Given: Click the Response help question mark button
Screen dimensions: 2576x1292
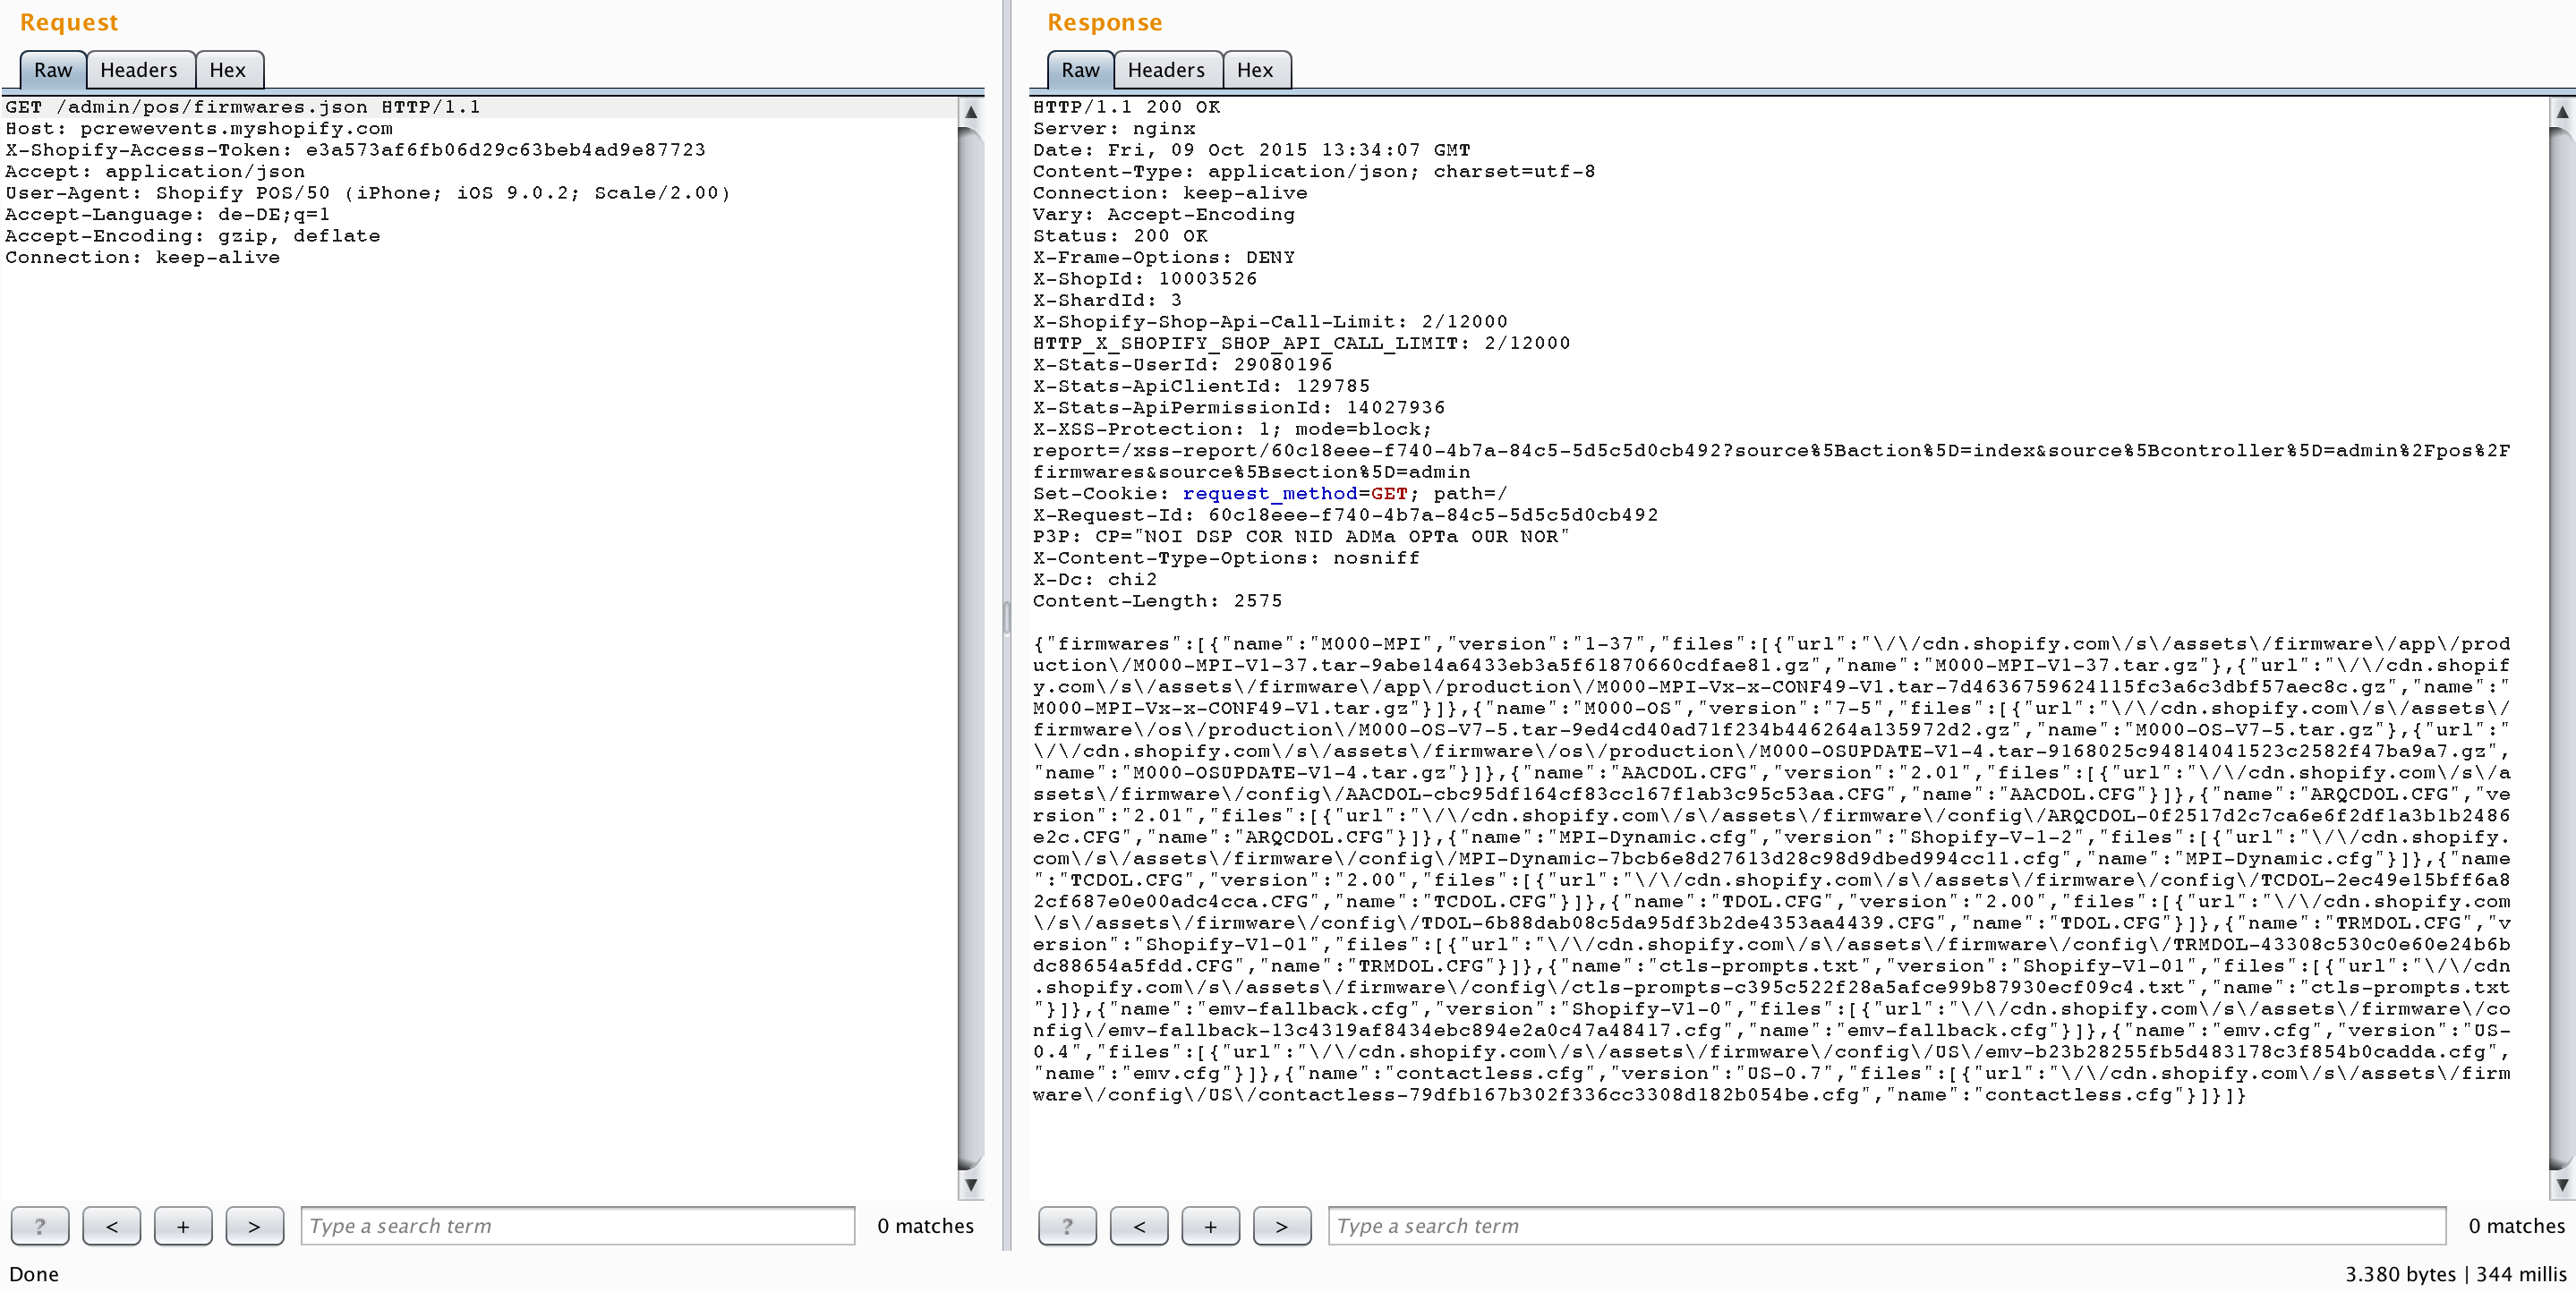Looking at the screenshot, I should (x=1067, y=1226).
